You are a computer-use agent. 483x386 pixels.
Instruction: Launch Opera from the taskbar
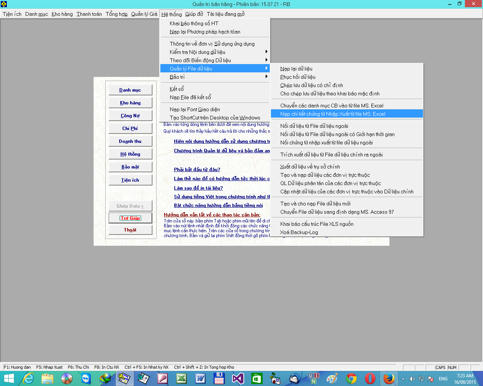pos(370,379)
